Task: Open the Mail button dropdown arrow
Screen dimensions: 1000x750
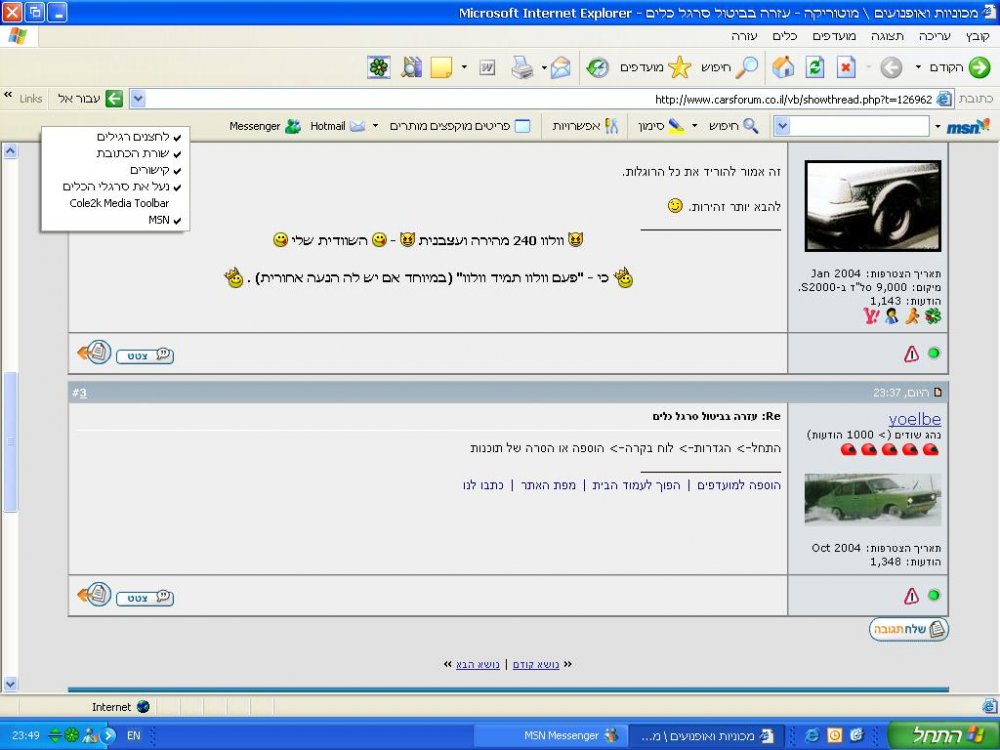Action: (544, 68)
